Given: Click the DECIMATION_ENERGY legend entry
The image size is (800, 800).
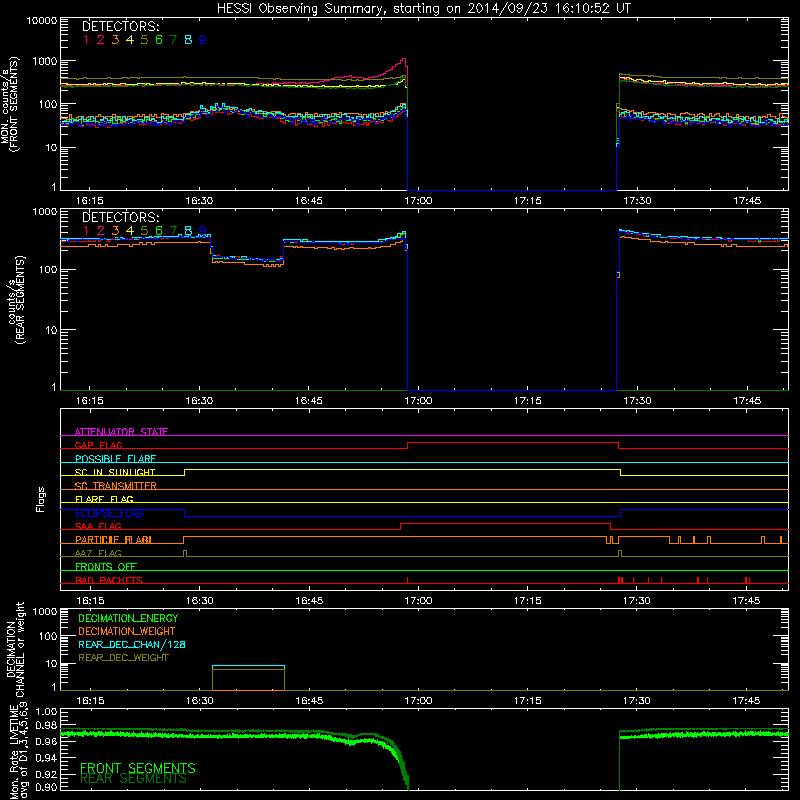Looking at the screenshot, I should pos(128,618).
